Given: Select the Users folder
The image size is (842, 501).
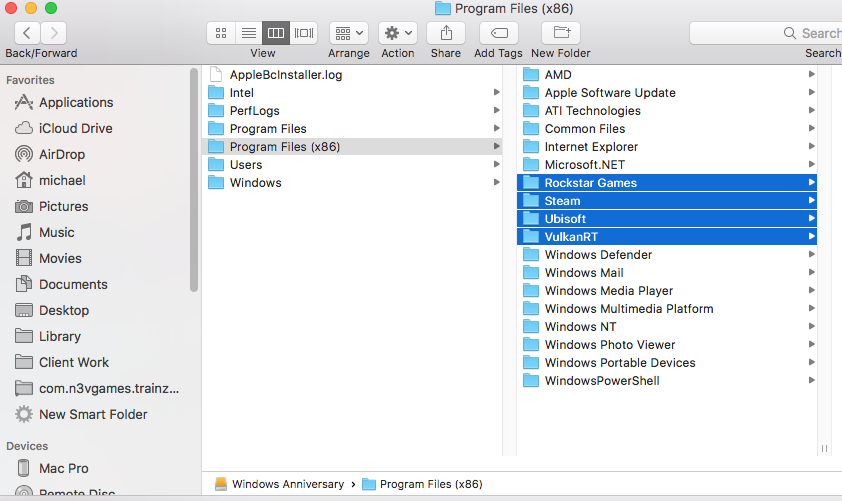Looking at the screenshot, I should [x=352, y=165].
